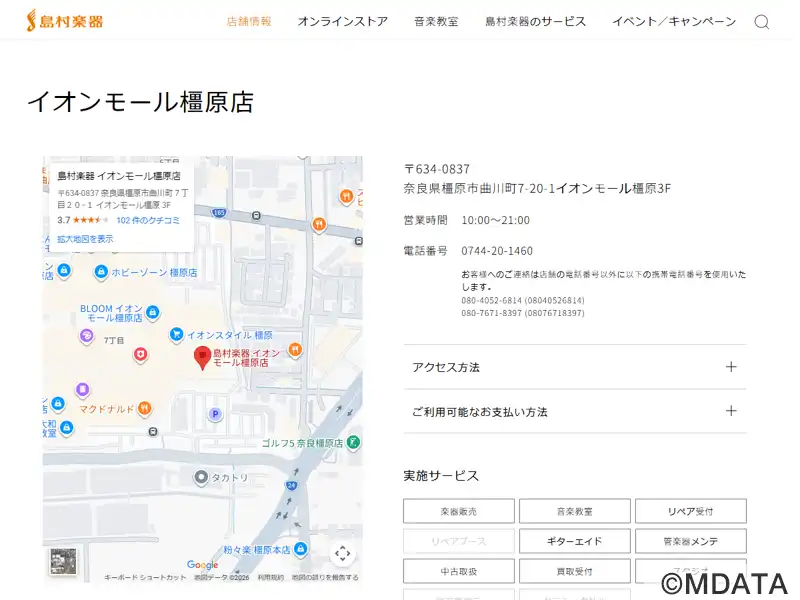
Task: Open the 102 件のクチコミ reviews link
Action: tap(148, 220)
